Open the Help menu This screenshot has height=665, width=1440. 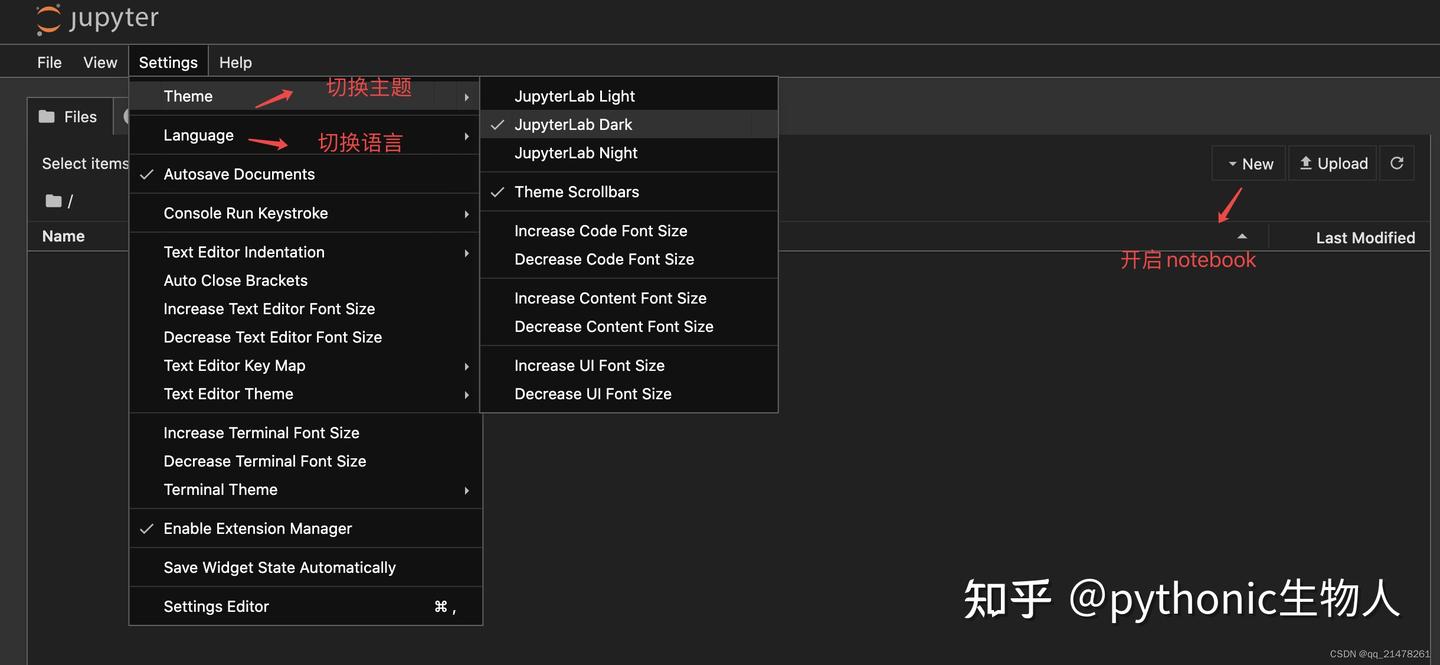(x=235, y=61)
